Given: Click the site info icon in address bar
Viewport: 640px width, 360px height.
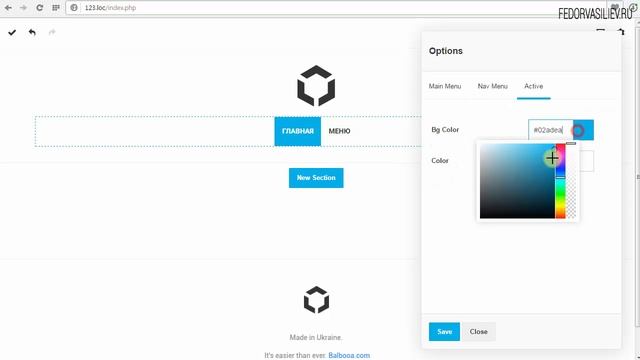Looking at the screenshot, I should 74,8.
